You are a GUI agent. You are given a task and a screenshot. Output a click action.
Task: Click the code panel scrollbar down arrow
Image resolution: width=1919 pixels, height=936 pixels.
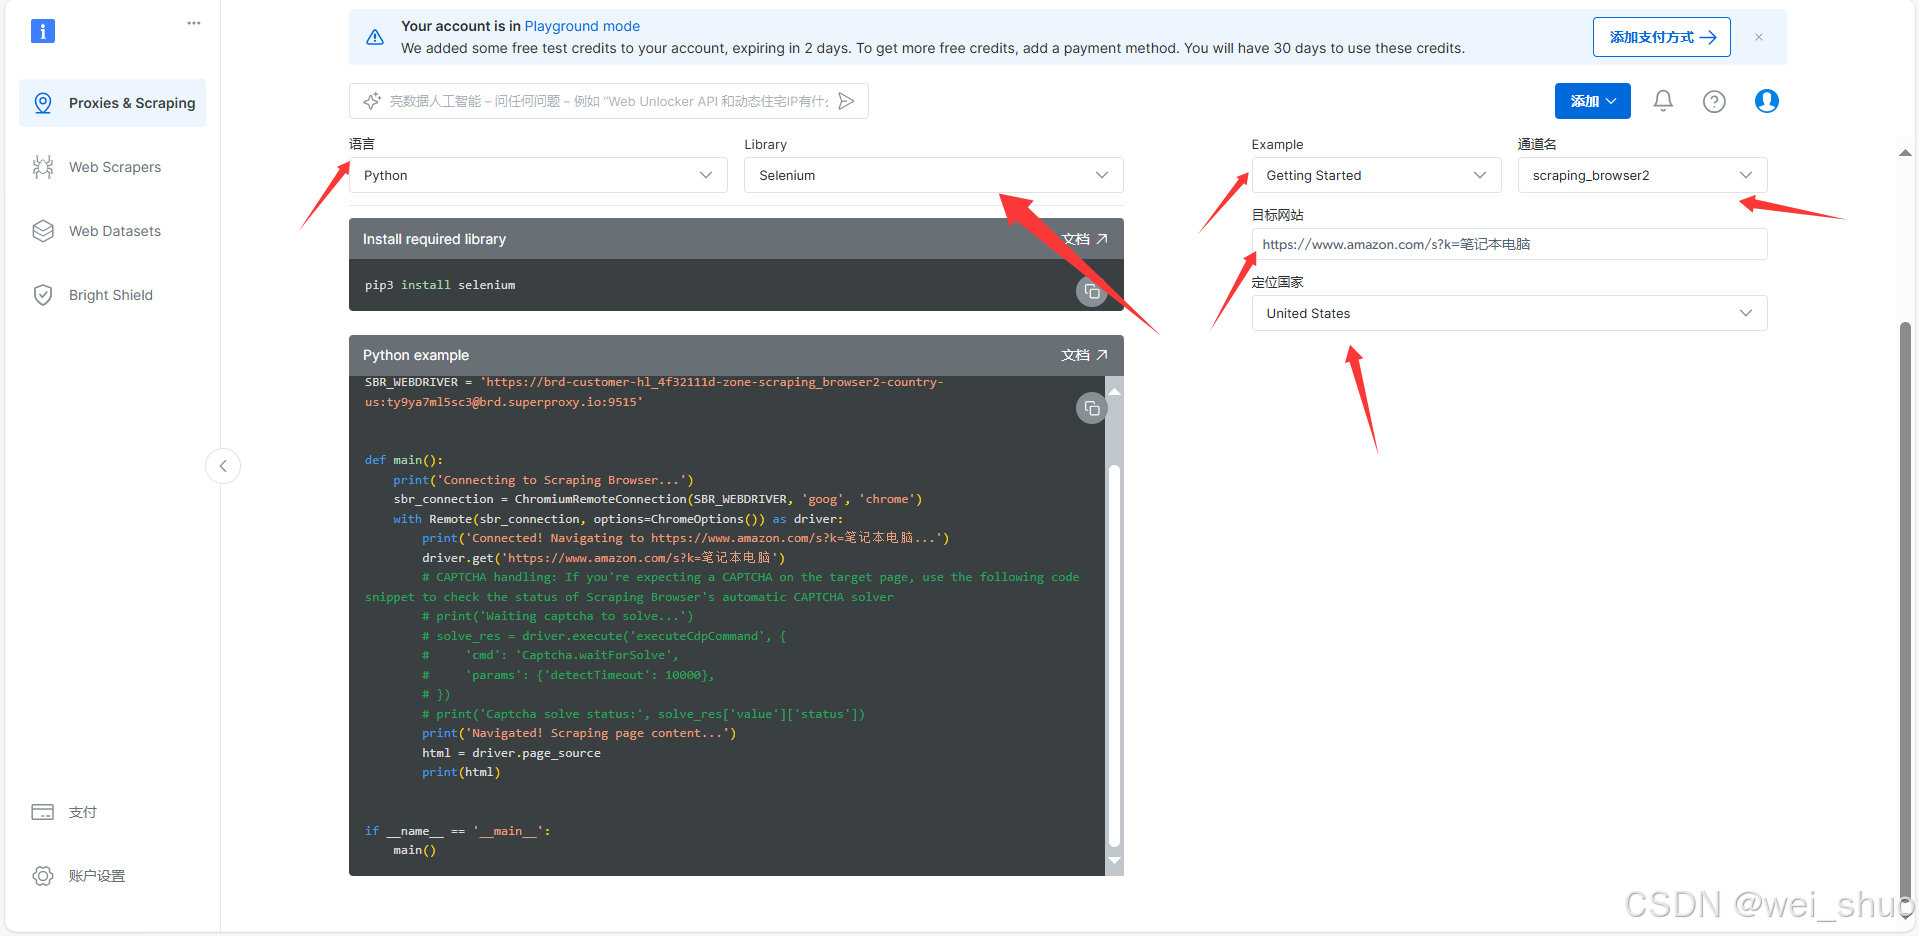pos(1114,860)
